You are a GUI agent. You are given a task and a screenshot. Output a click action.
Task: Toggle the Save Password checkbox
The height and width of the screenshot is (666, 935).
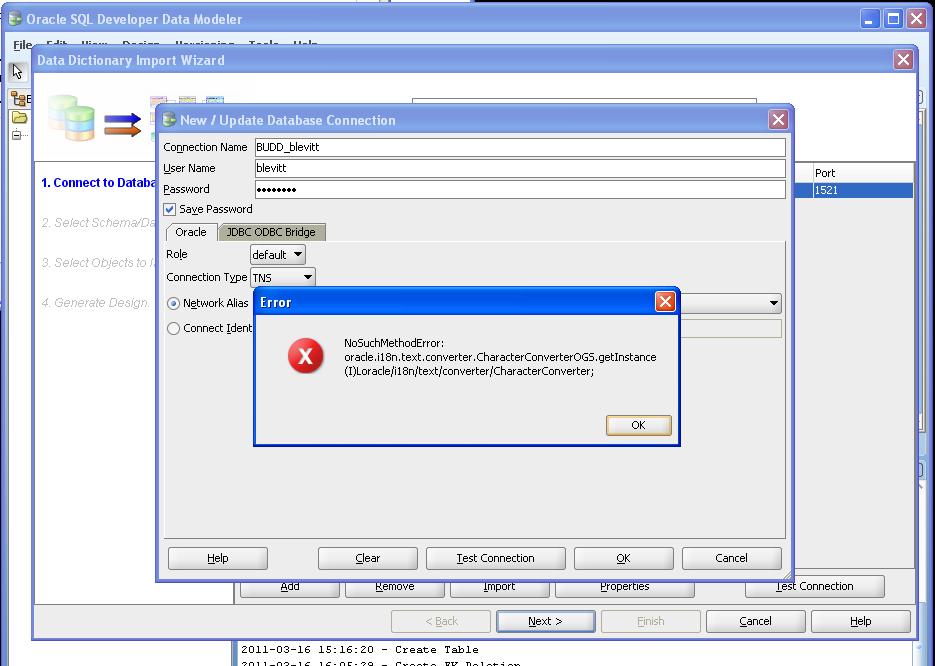[x=170, y=209]
